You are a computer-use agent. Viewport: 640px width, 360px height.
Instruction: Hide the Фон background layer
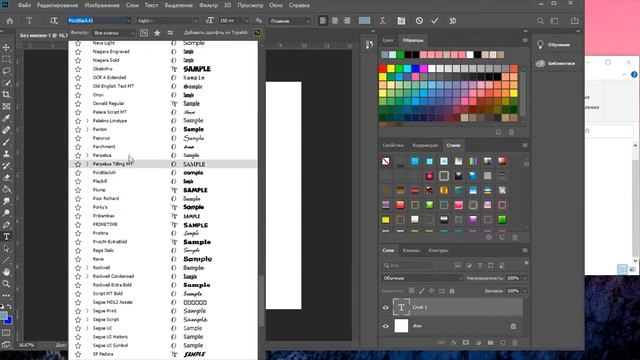click(385, 326)
